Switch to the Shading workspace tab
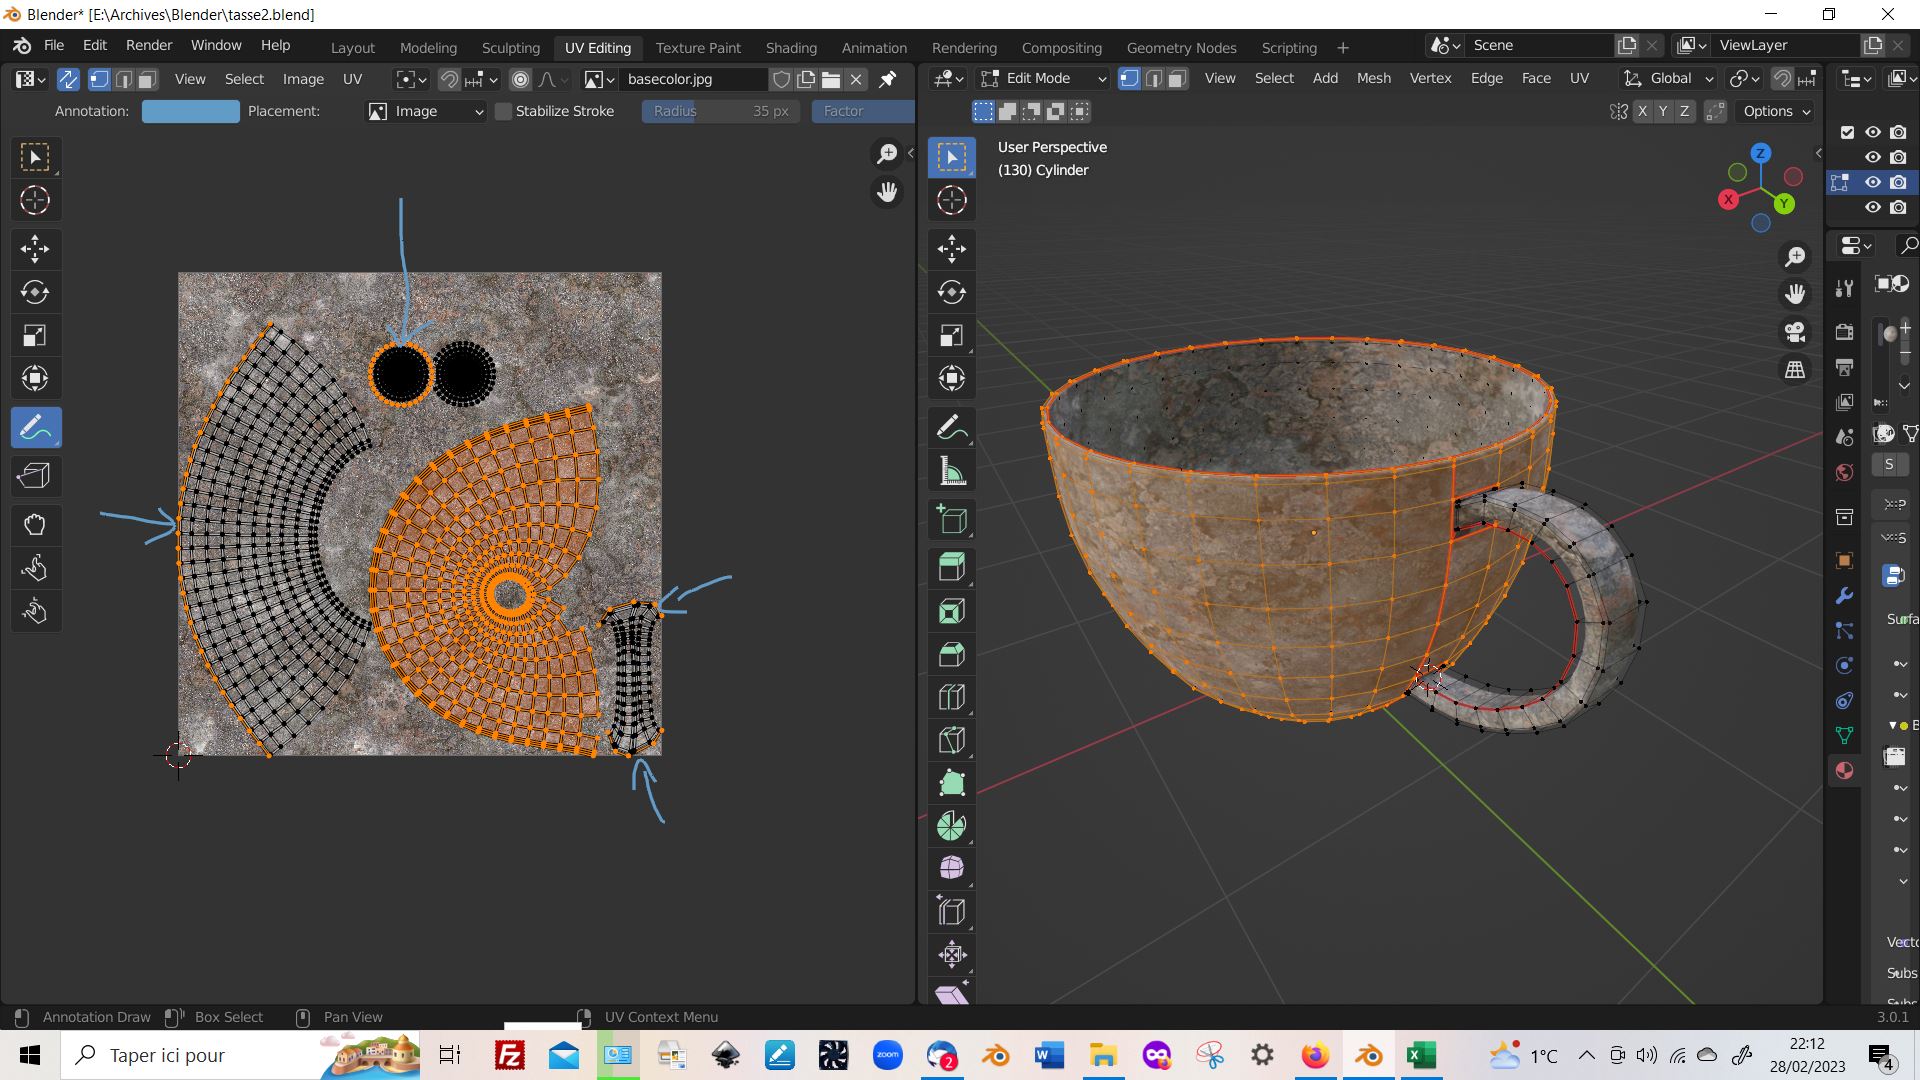 (791, 47)
